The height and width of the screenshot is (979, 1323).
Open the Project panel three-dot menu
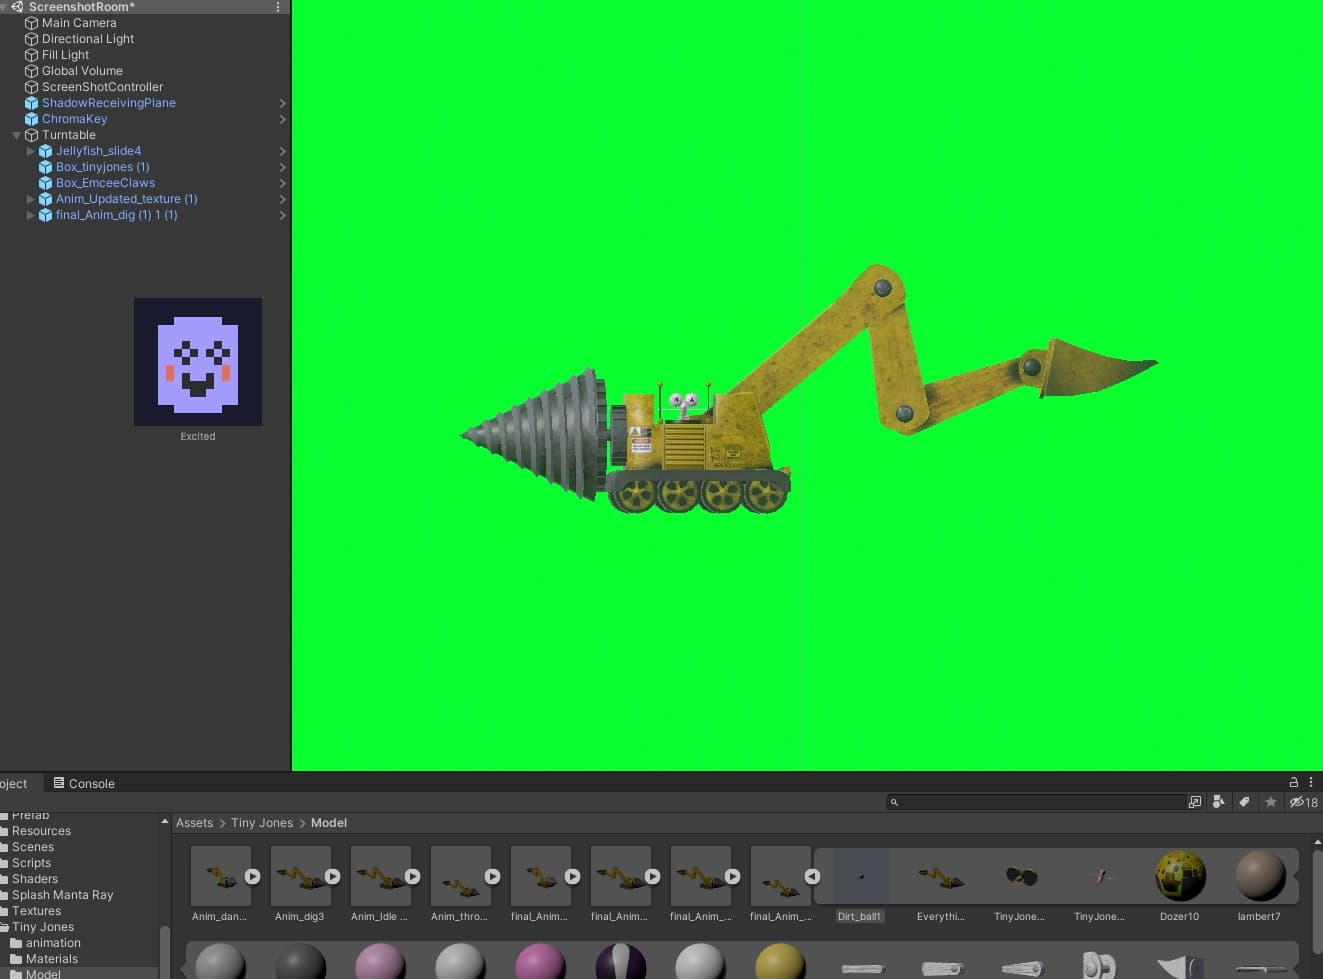pyautogui.click(x=1311, y=782)
